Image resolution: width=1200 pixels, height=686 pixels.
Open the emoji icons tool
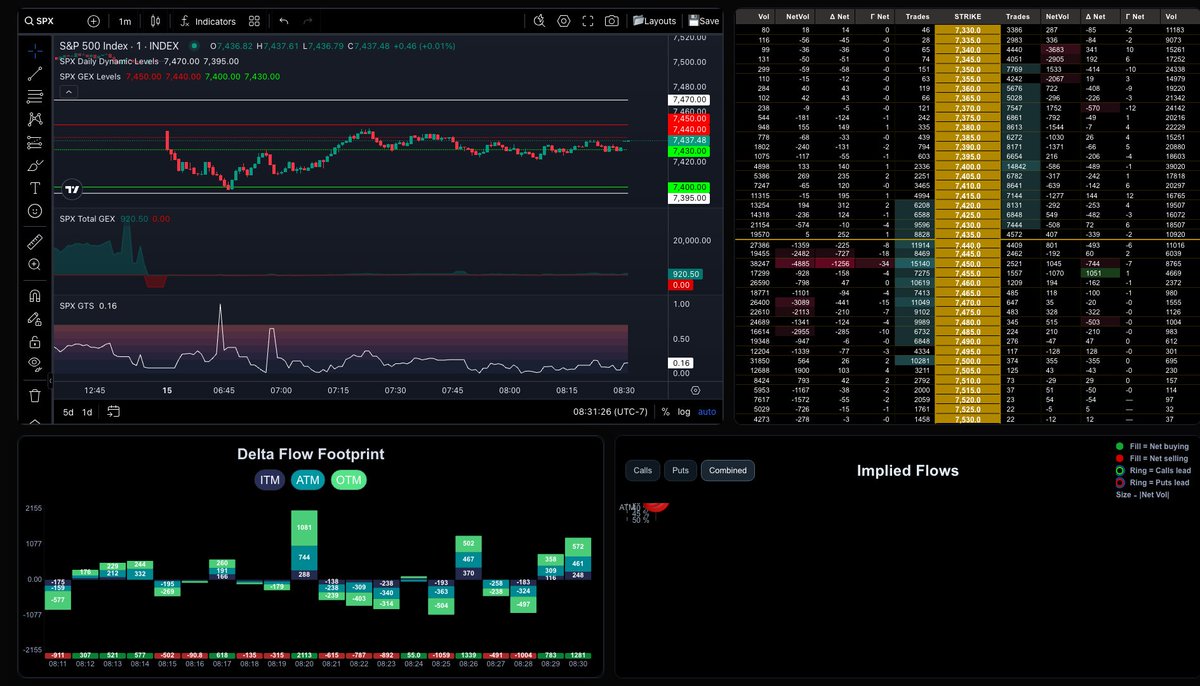[x=35, y=210]
